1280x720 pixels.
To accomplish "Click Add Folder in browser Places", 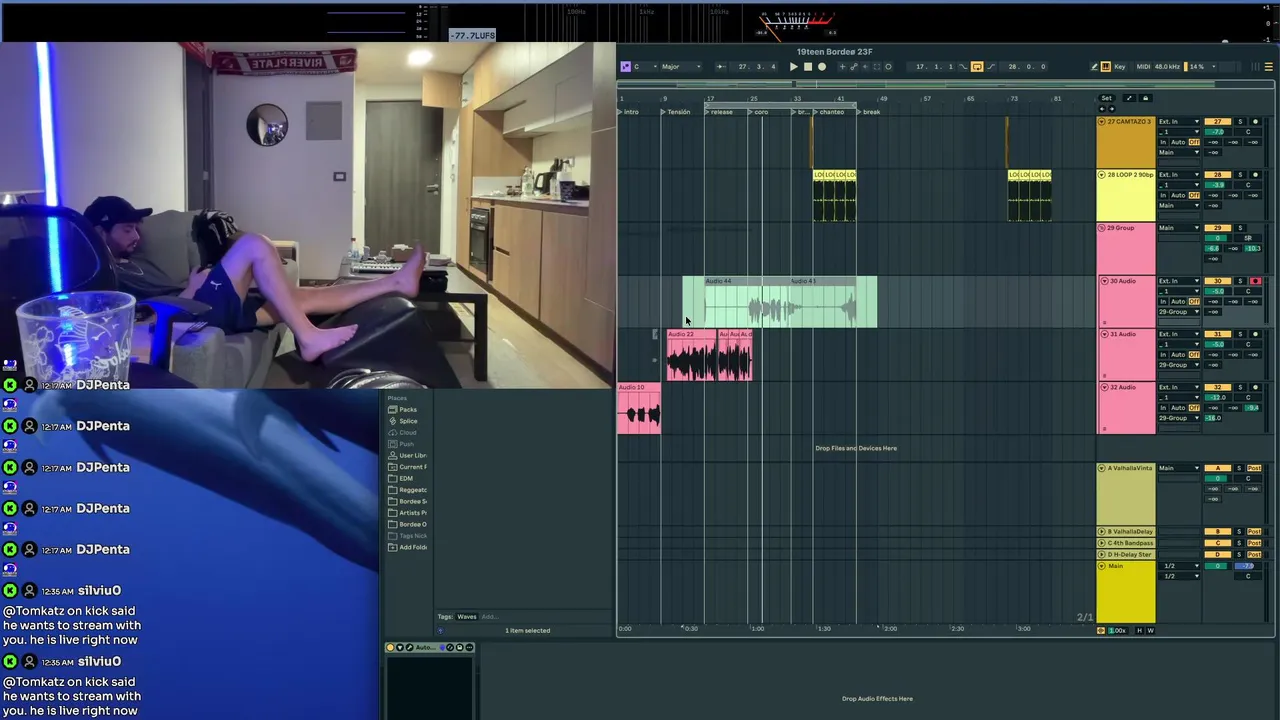I will (408, 547).
